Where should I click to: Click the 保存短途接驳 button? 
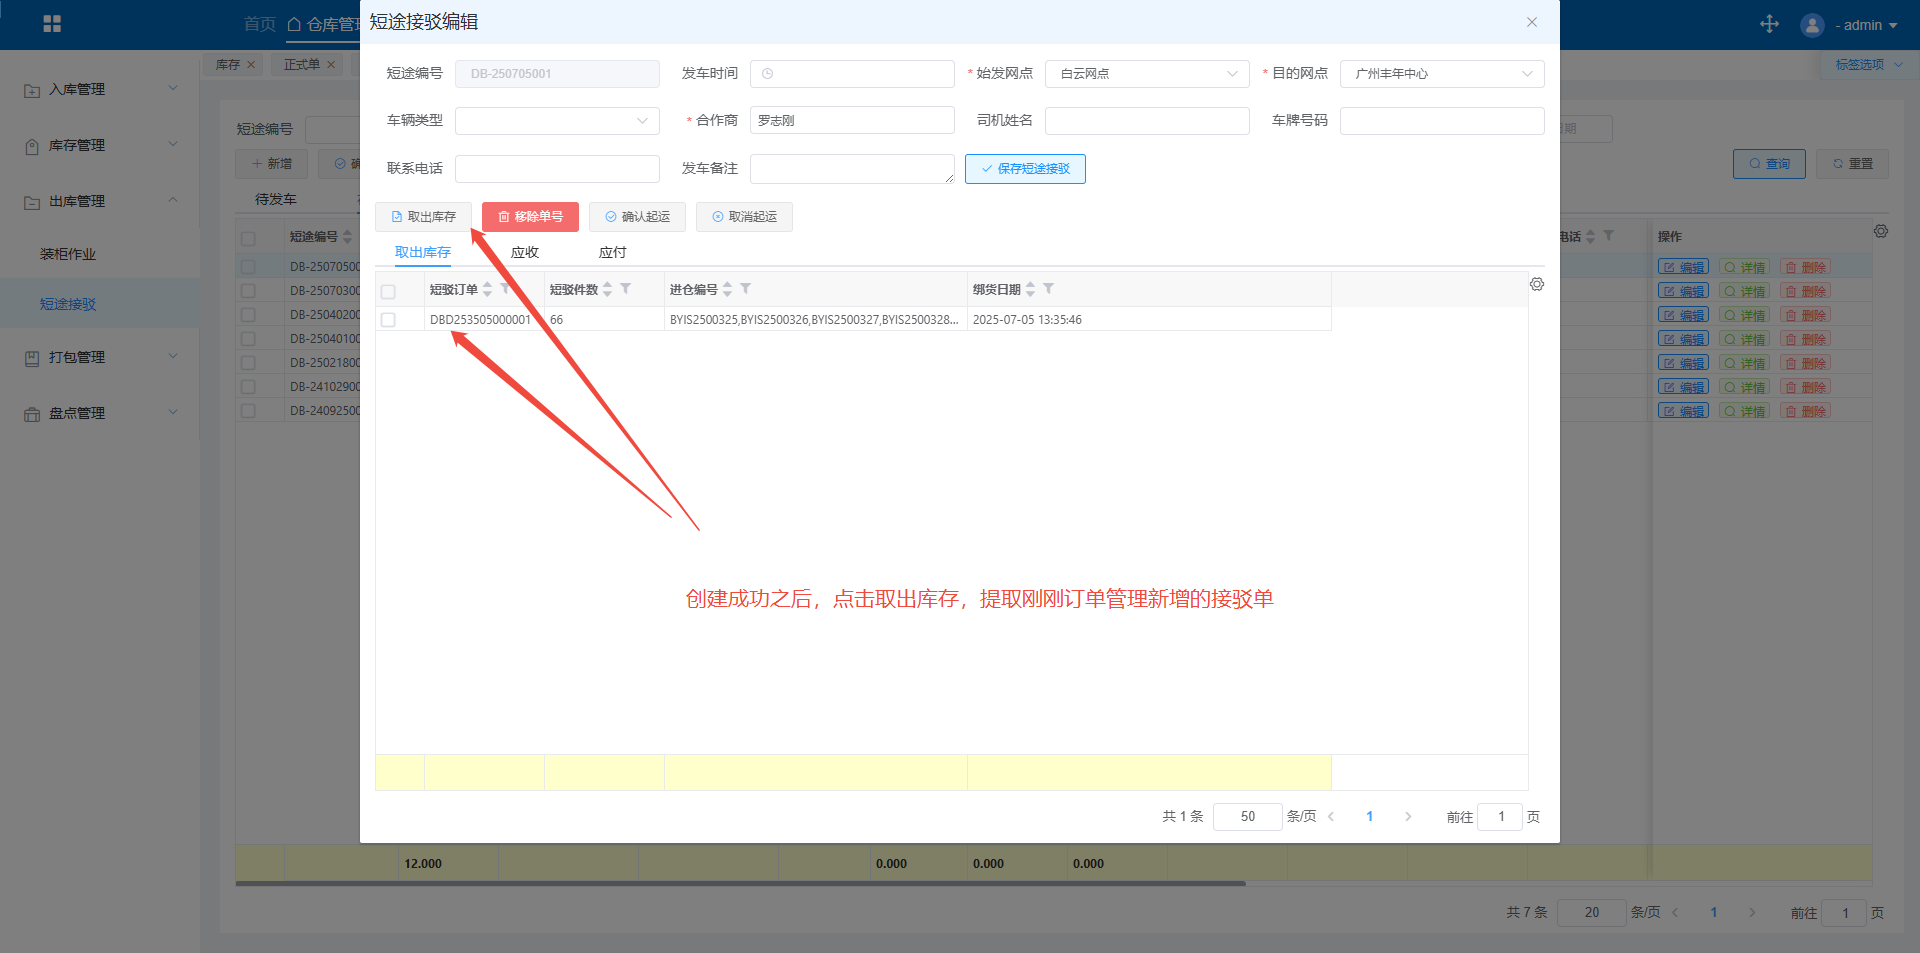click(1025, 169)
